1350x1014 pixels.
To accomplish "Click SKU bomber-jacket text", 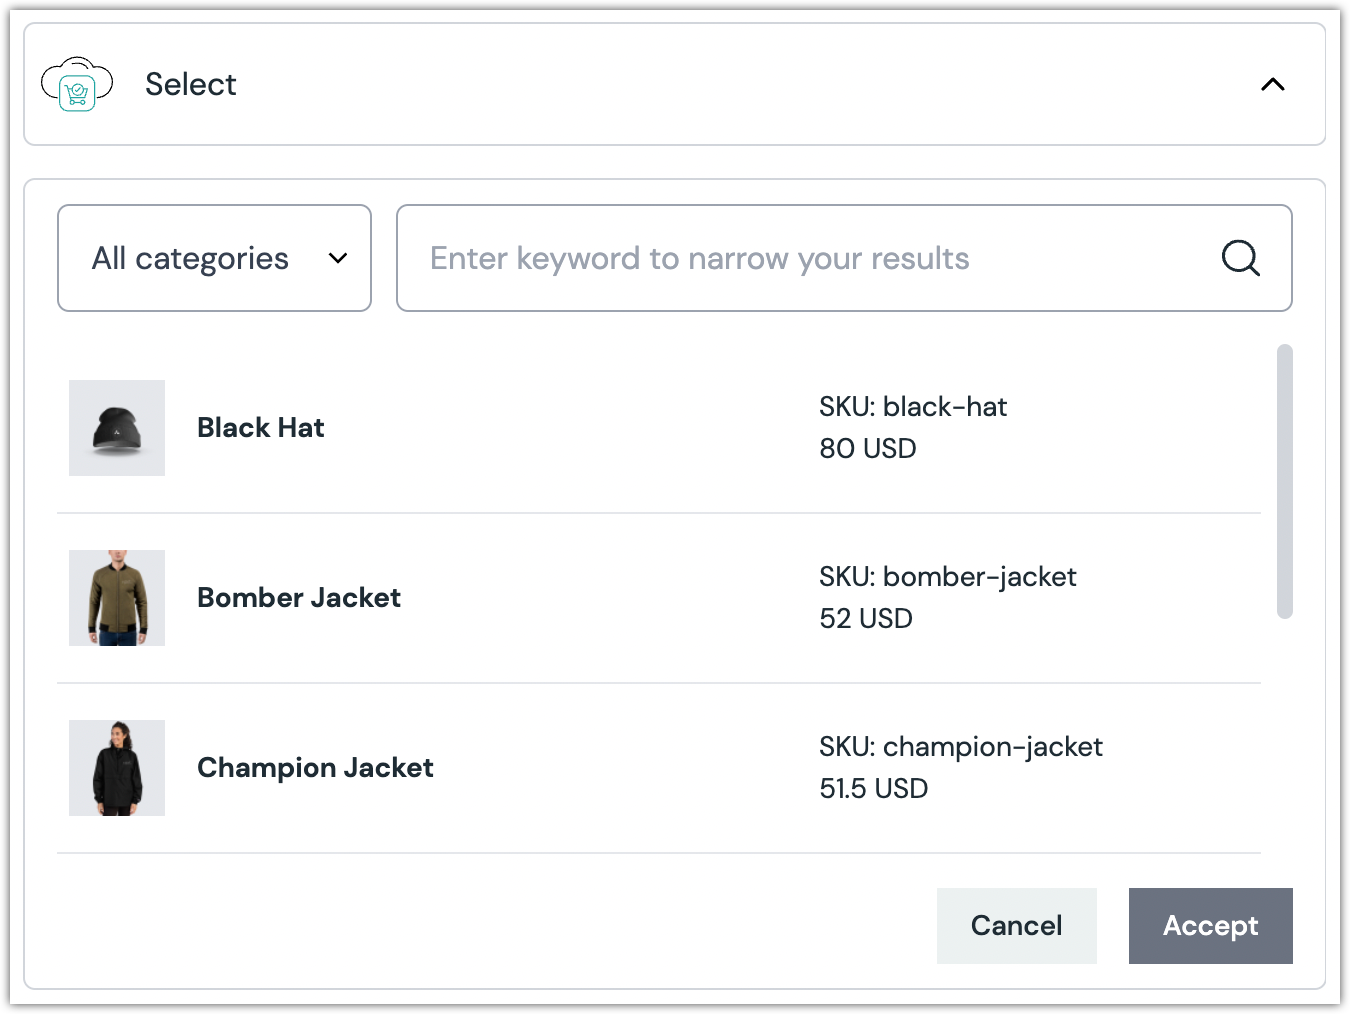I will point(947,577).
